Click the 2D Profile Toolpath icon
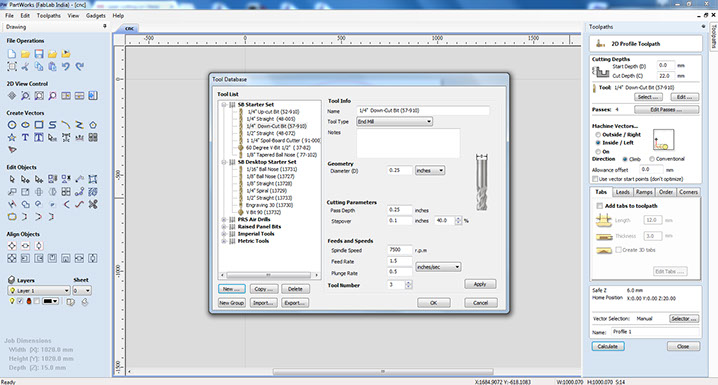The height and width of the screenshot is (385, 718). tap(600, 44)
